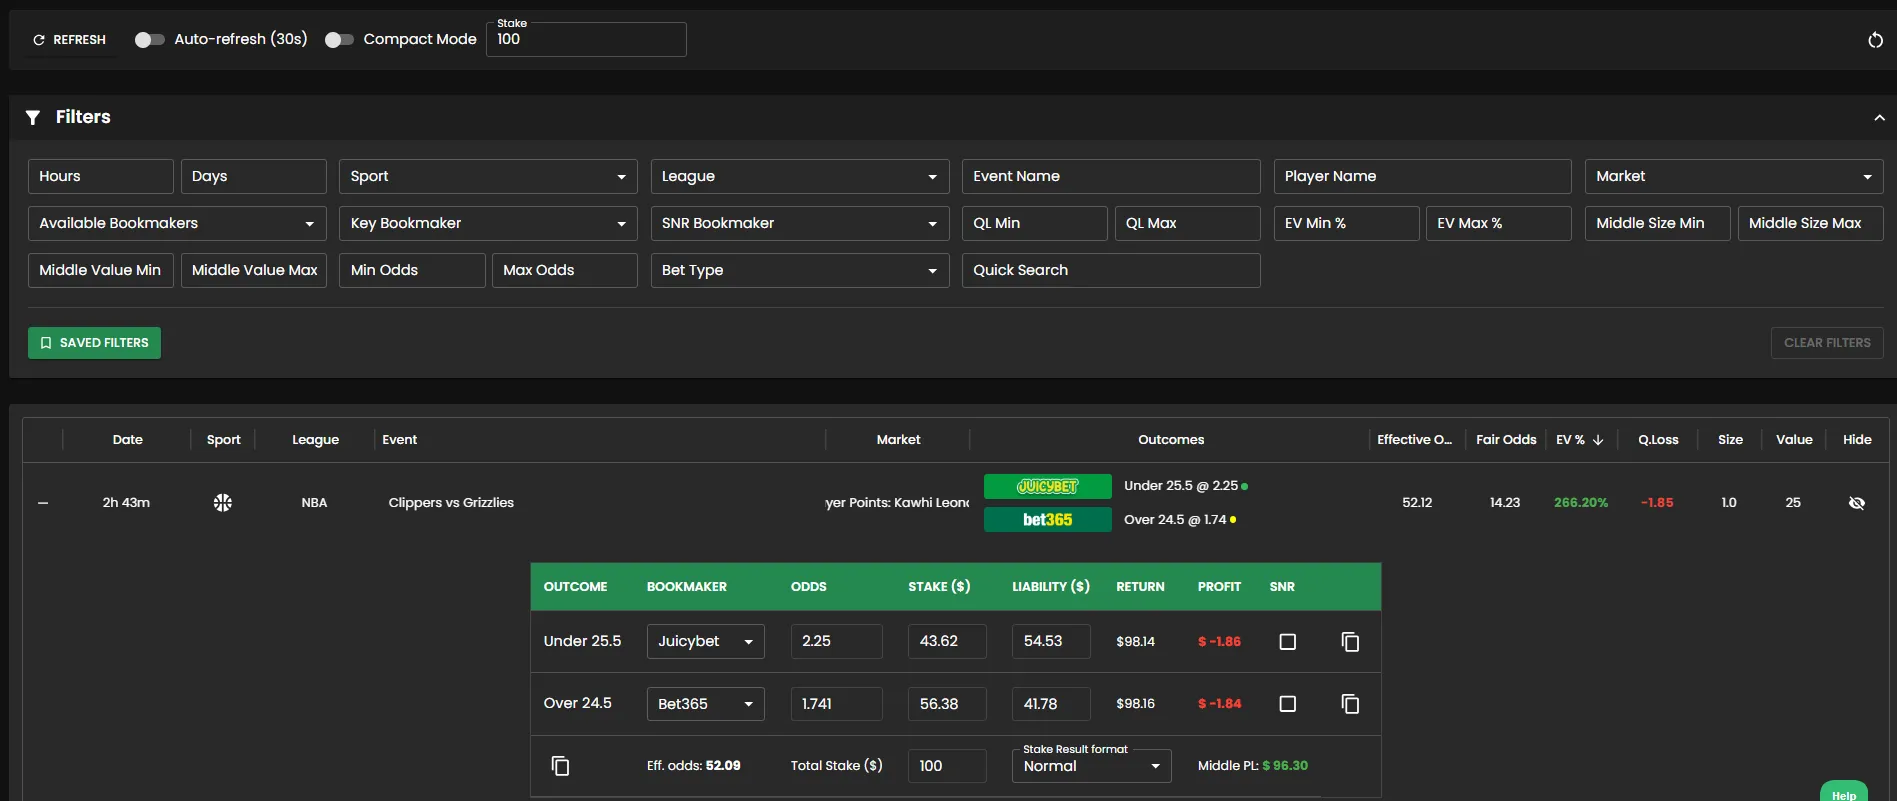Open Key Bookmaker dropdown
Image resolution: width=1897 pixels, height=801 pixels.
click(488, 223)
